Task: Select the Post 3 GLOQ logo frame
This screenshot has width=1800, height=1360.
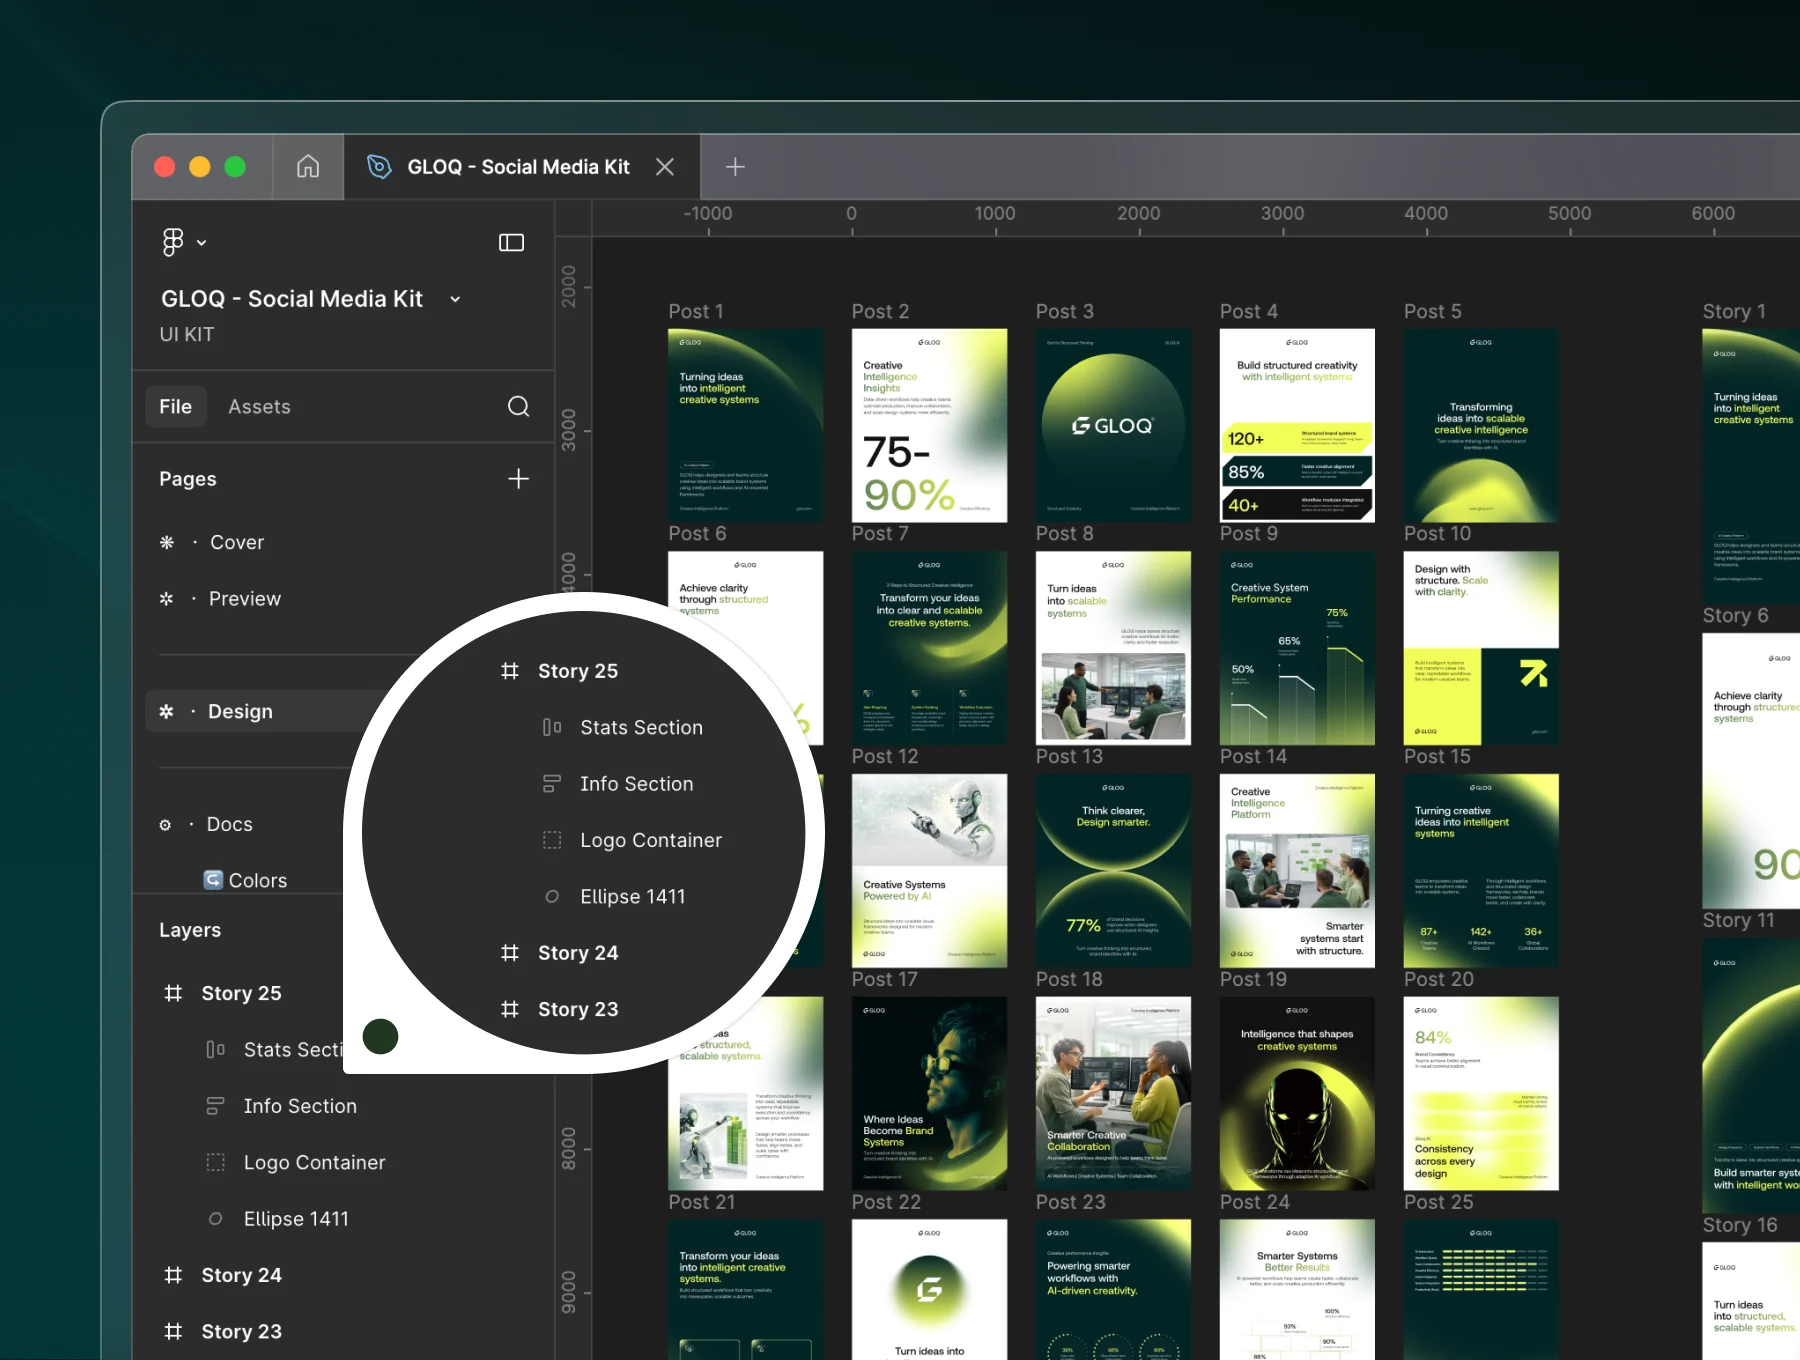Action: 1113,425
